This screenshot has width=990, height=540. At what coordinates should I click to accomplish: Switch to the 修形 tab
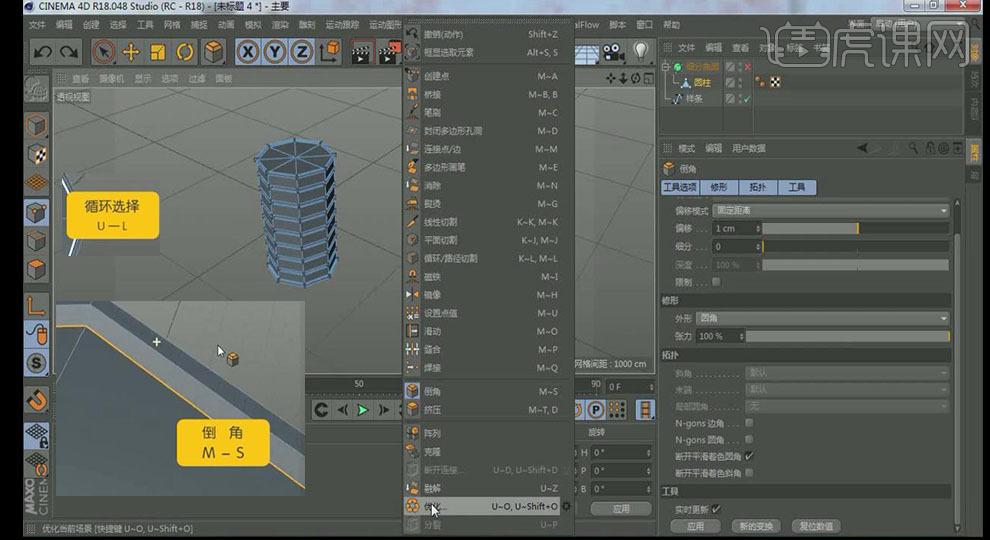(x=719, y=187)
